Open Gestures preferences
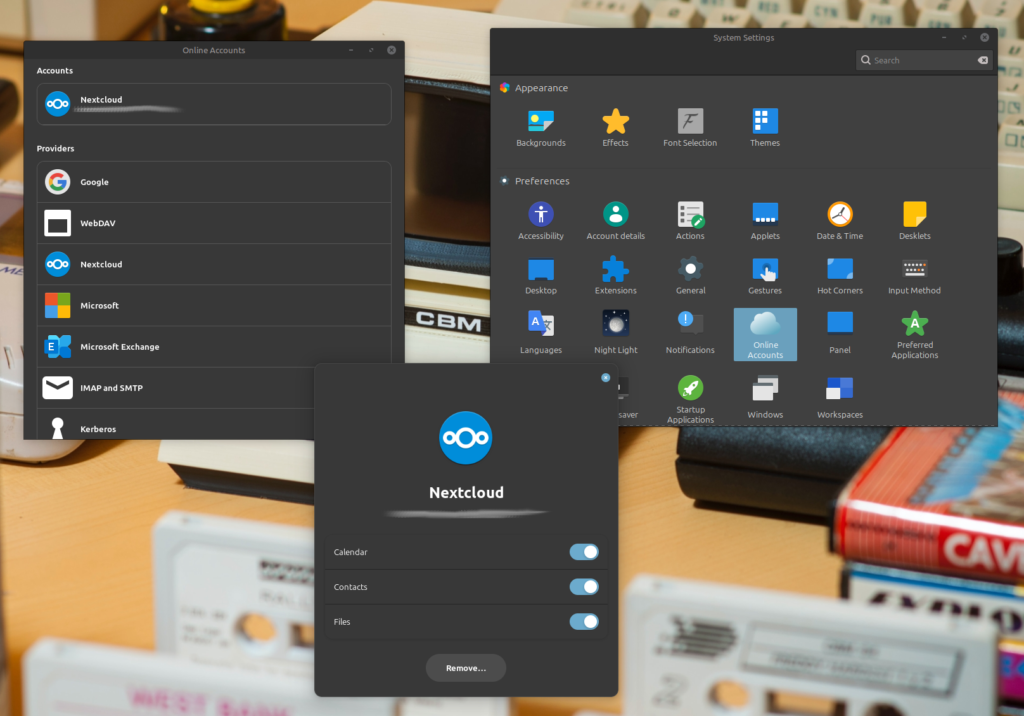This screenshot has width=1024, height=716. [x=765, y=276]
